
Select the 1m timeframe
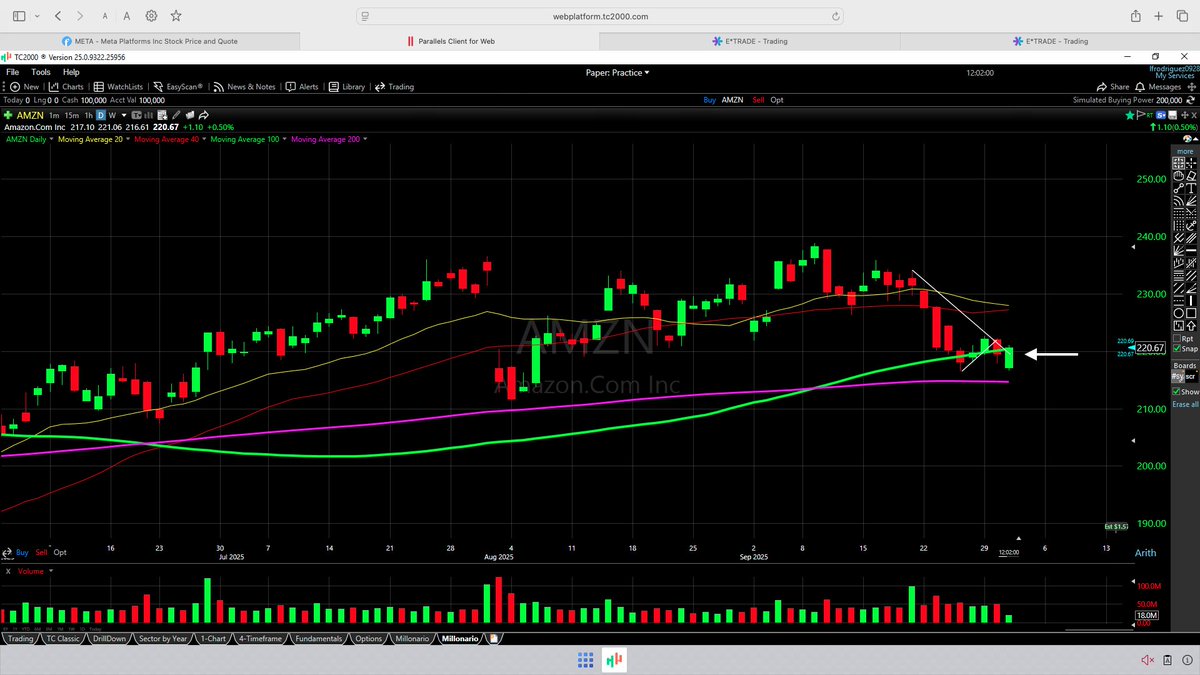pos(54,115)
